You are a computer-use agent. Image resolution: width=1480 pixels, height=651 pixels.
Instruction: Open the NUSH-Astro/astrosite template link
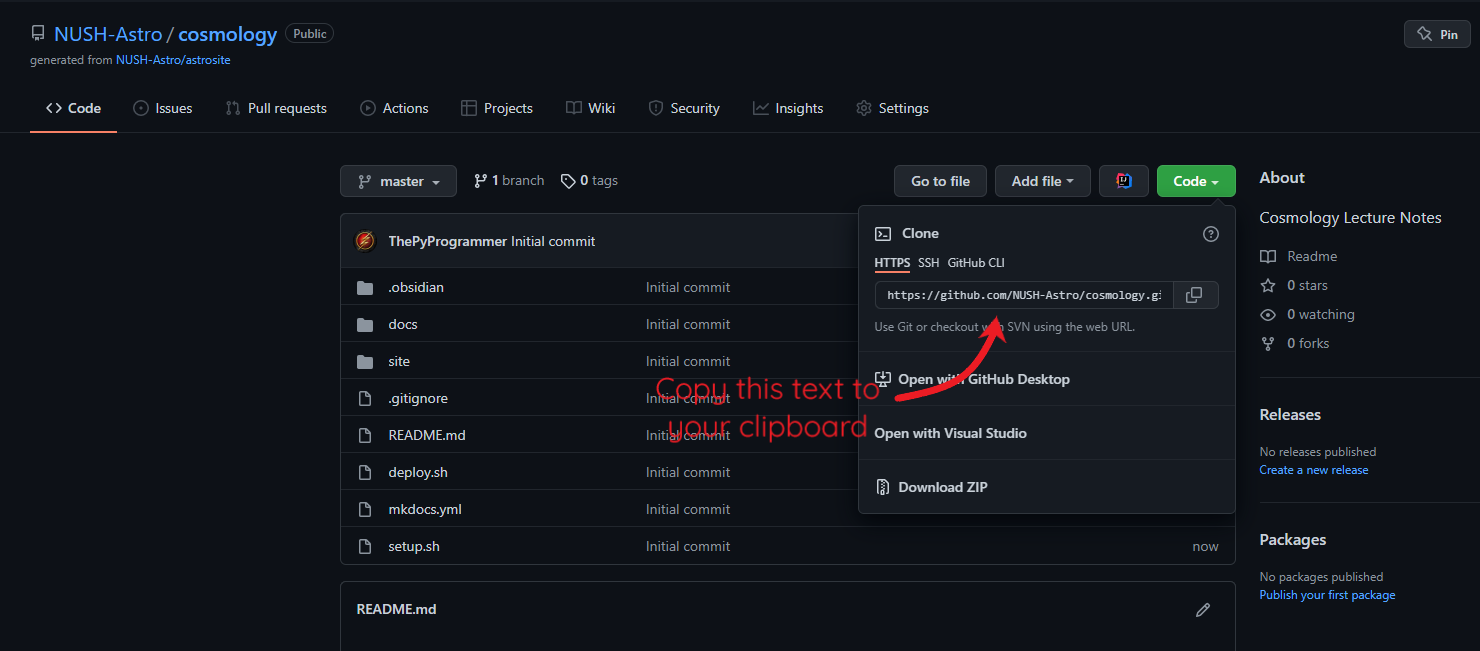point(173,60)
